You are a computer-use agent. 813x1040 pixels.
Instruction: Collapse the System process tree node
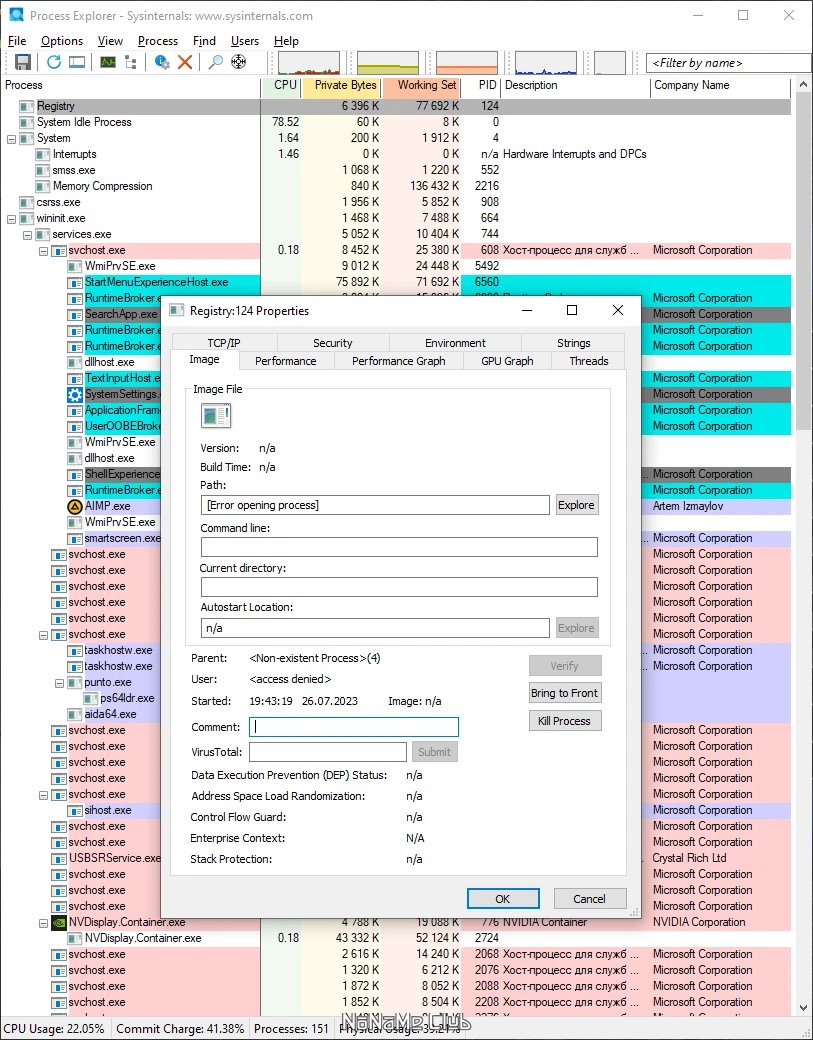(x=11, y=139)
